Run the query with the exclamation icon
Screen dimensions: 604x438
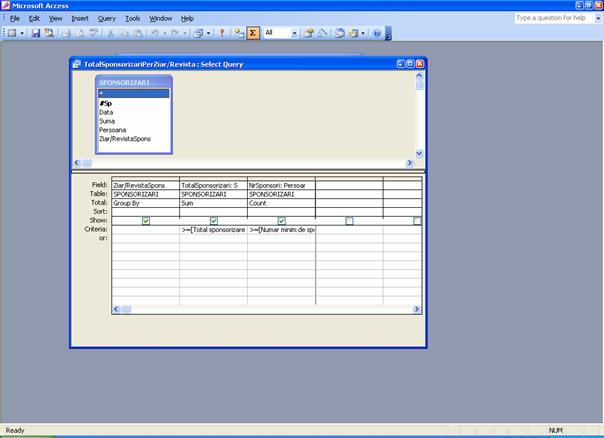pyautogui.click(x=222, y=33)
